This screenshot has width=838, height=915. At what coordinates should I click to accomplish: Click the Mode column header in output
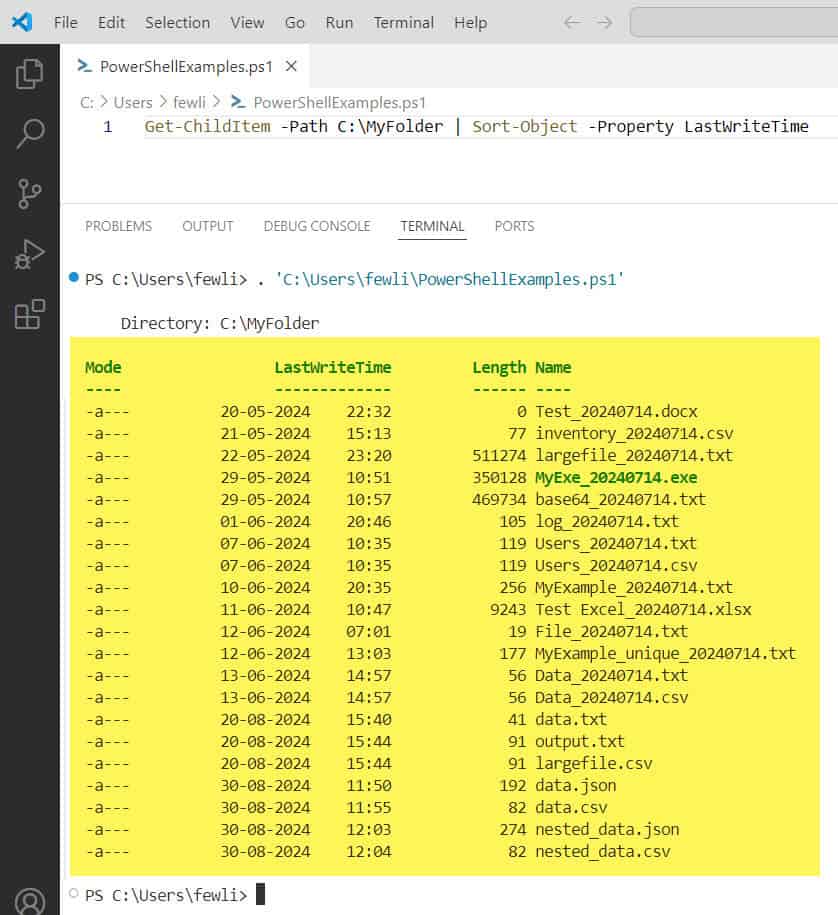click(103, 367)
